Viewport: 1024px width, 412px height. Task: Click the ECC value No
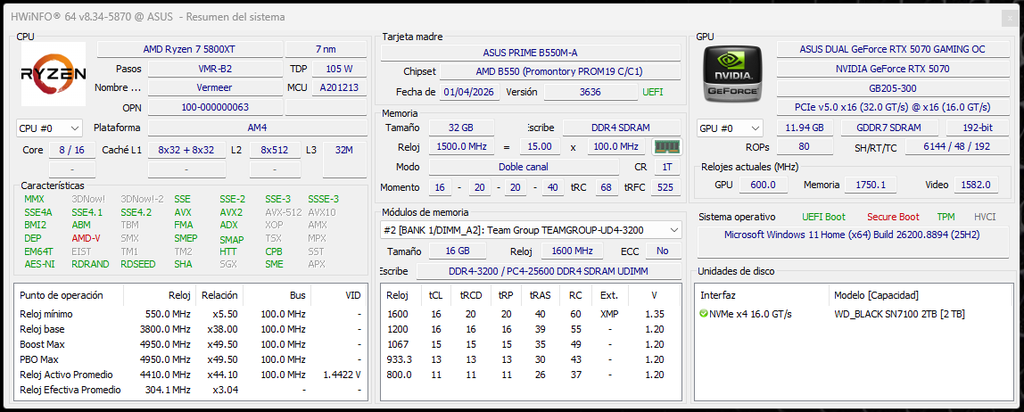point(663,251)
